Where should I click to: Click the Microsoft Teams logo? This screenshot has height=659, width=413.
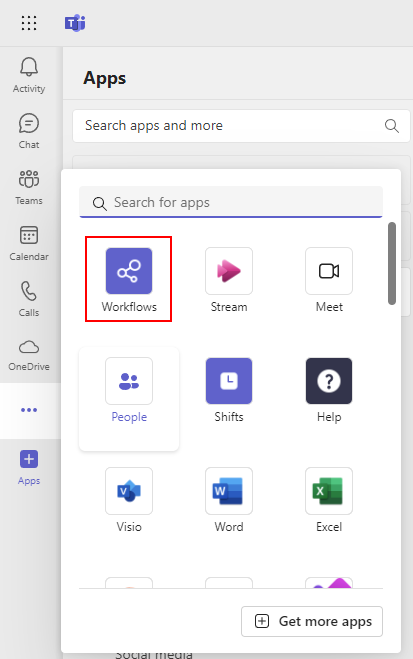click(x=75, y=23)
